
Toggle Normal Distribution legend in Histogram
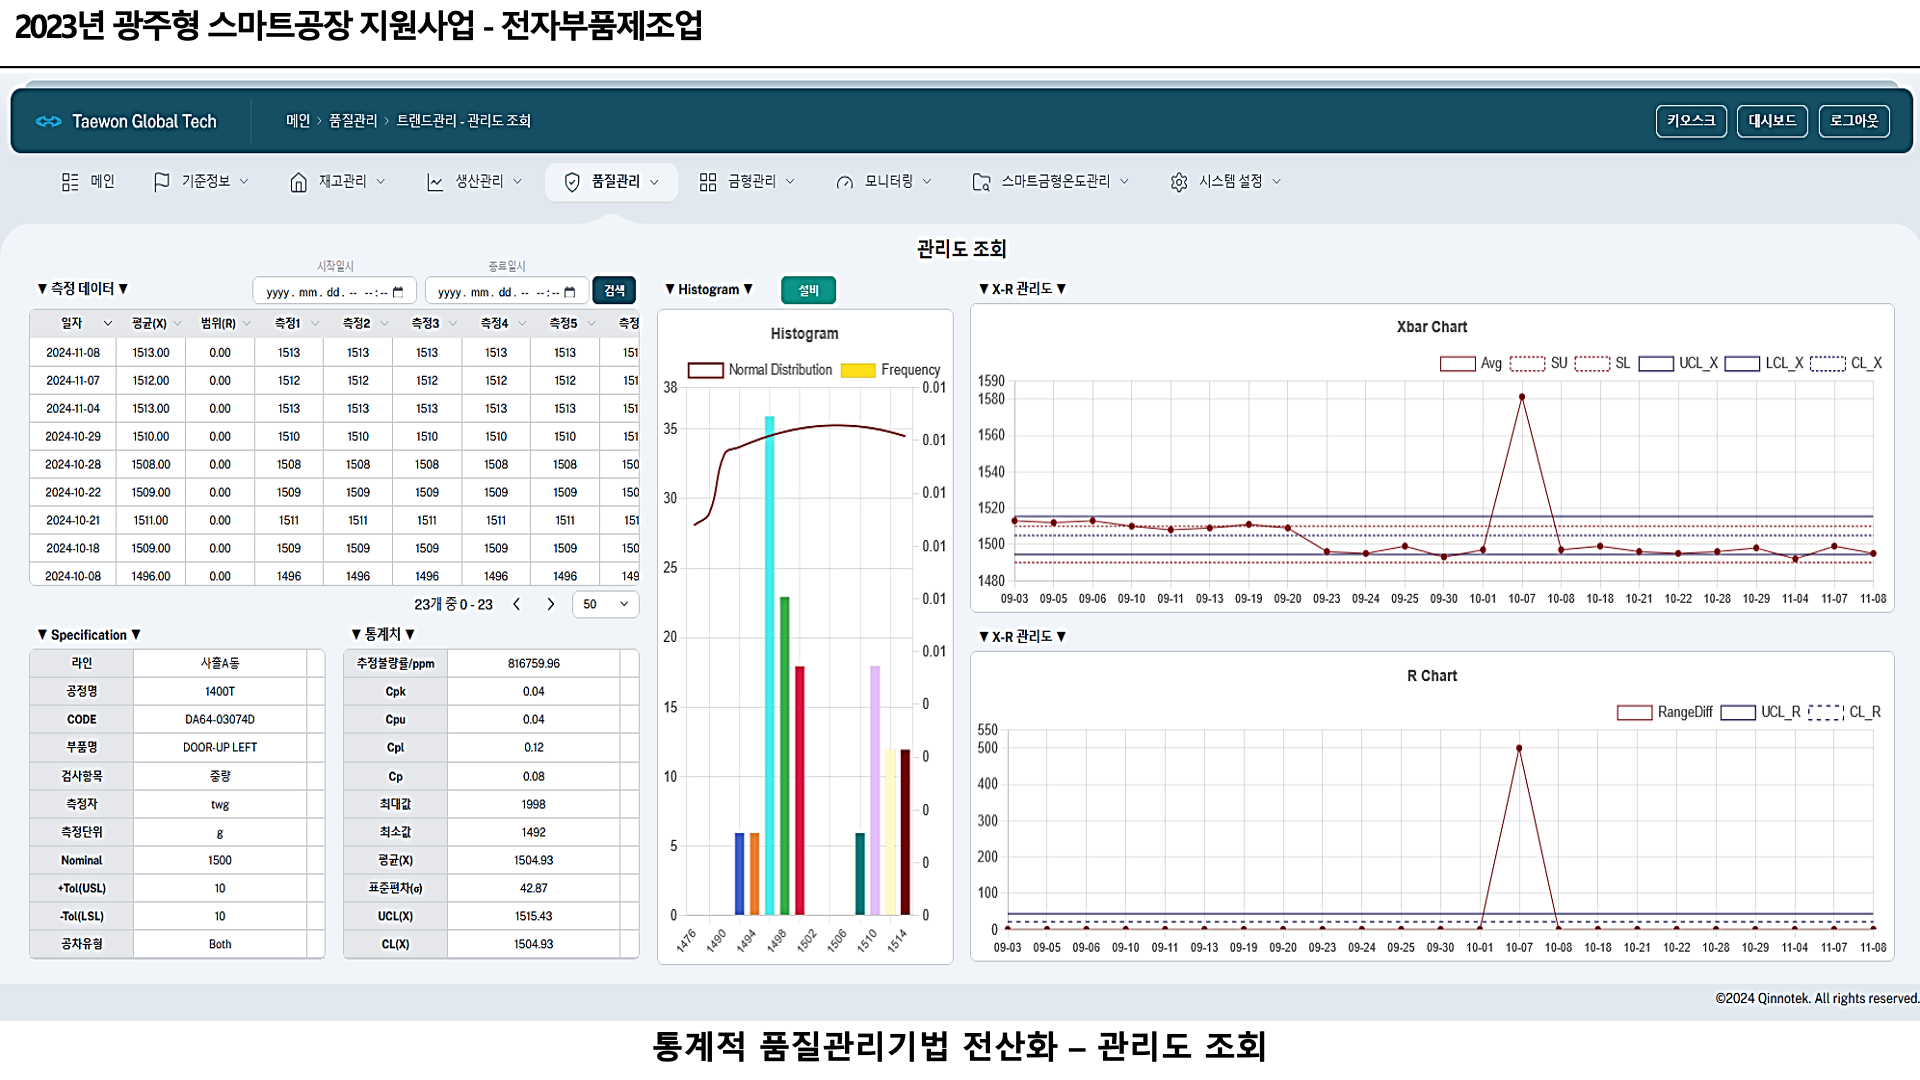tap(760, 370)
